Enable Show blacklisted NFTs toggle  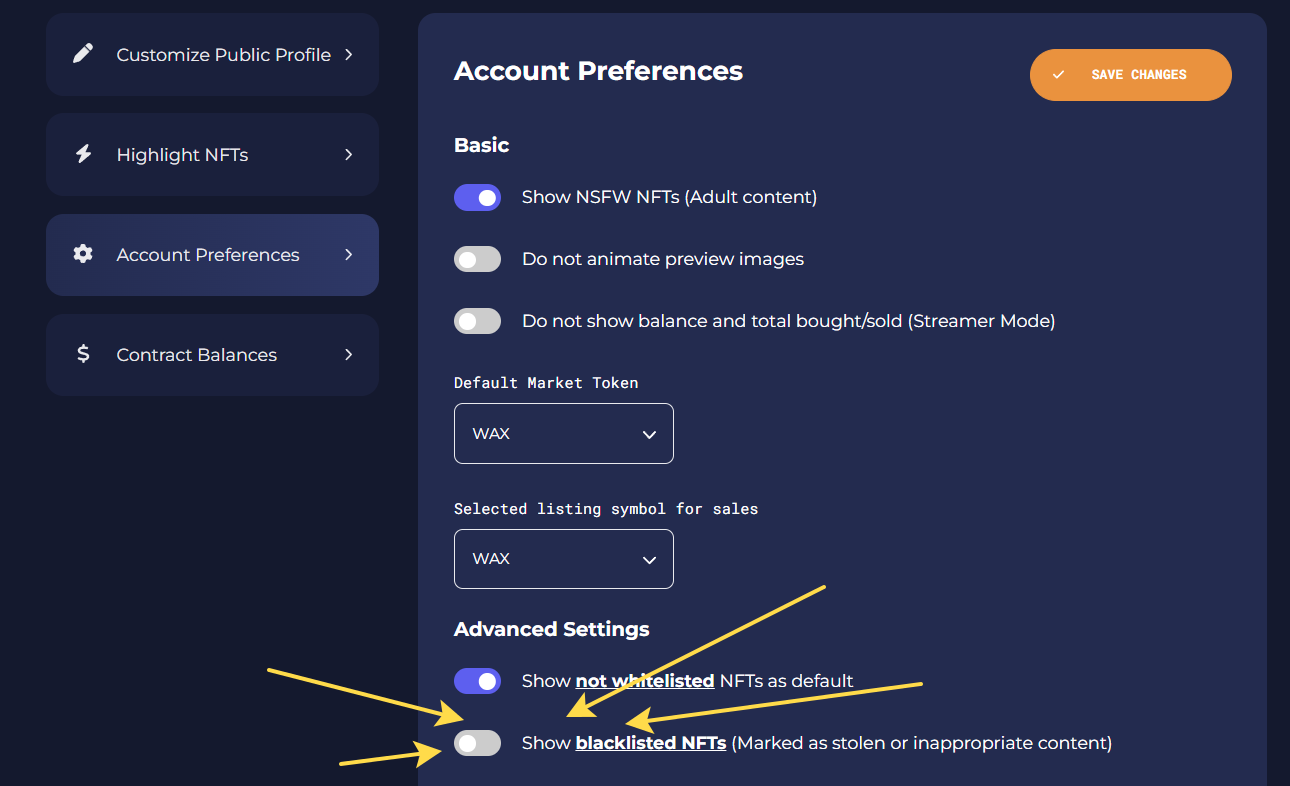click(477, 744)
